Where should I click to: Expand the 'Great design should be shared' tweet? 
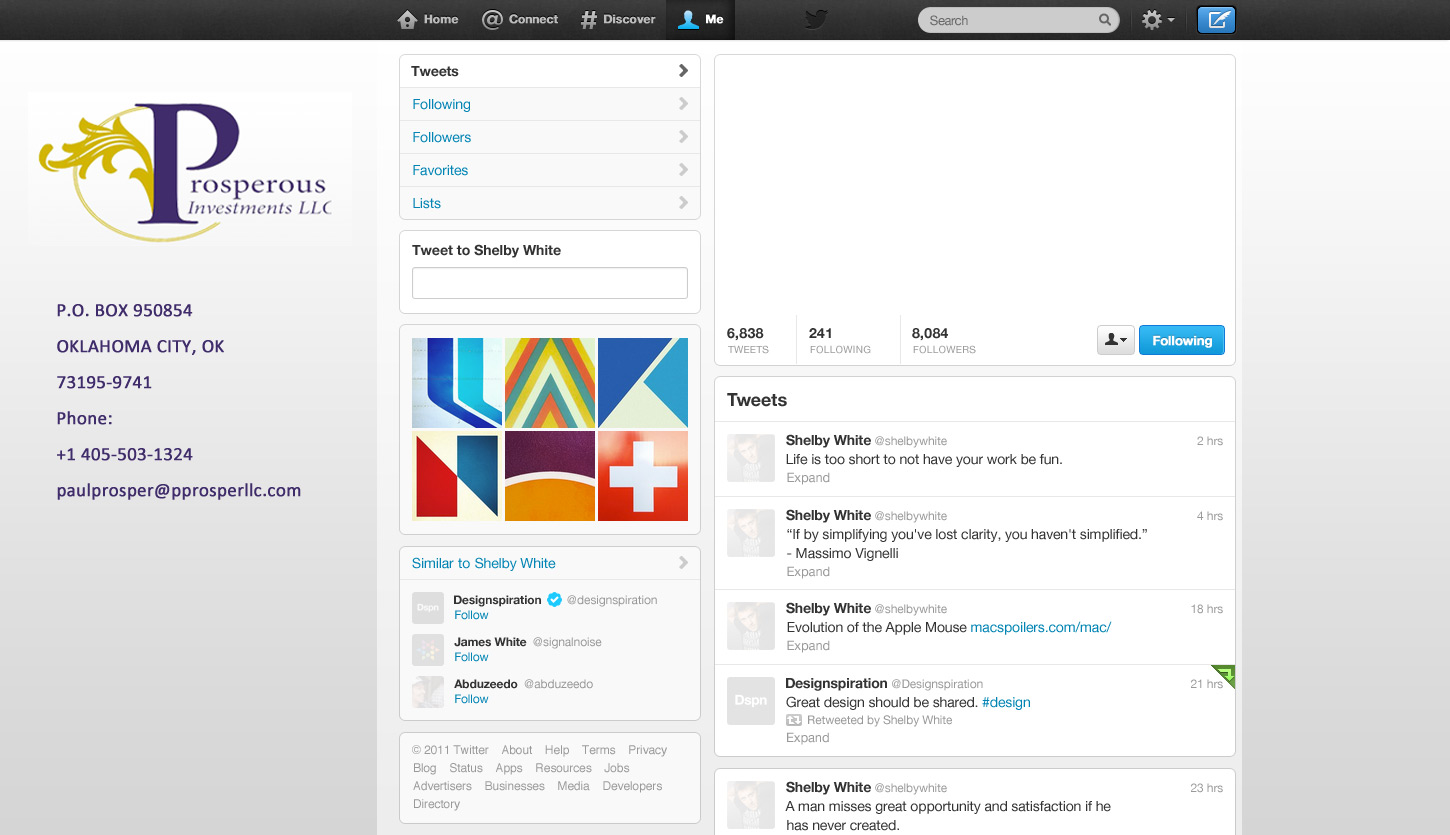click(808, 738)
